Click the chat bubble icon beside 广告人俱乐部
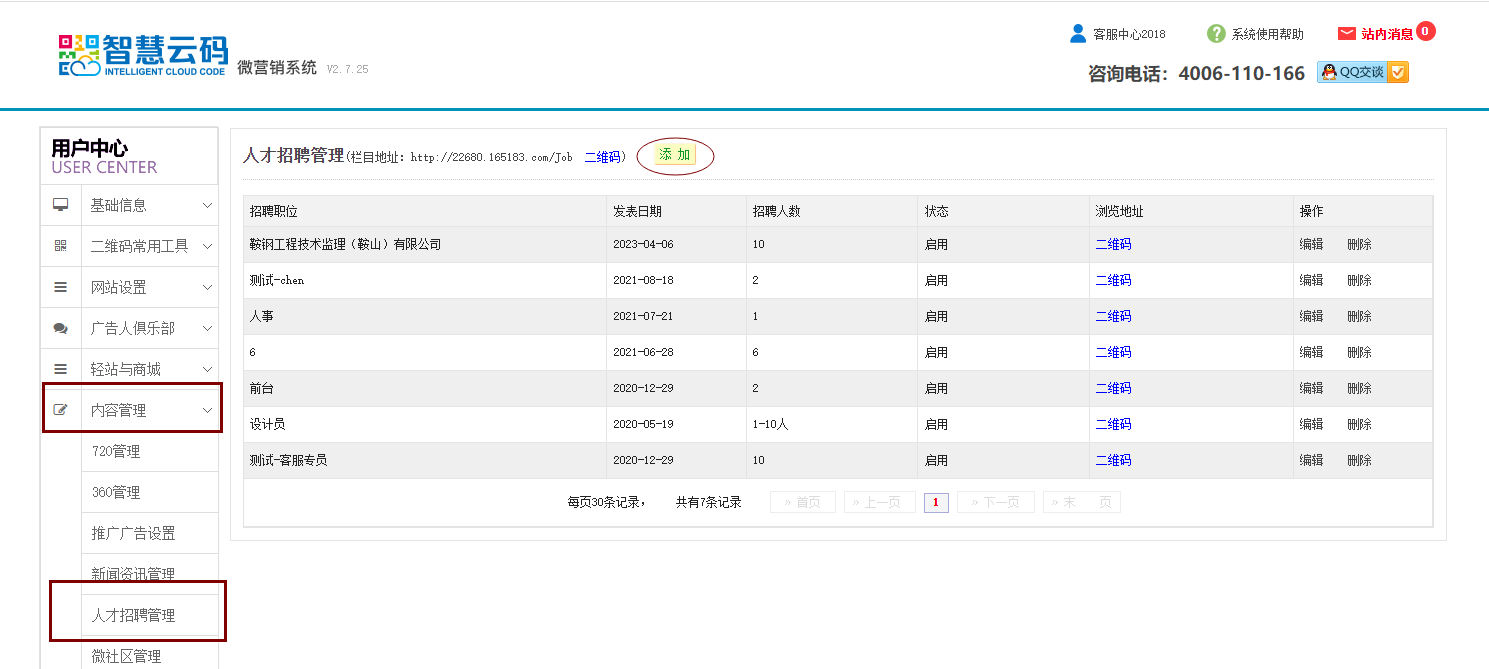The image size is (1489, 669). (61, 328)
